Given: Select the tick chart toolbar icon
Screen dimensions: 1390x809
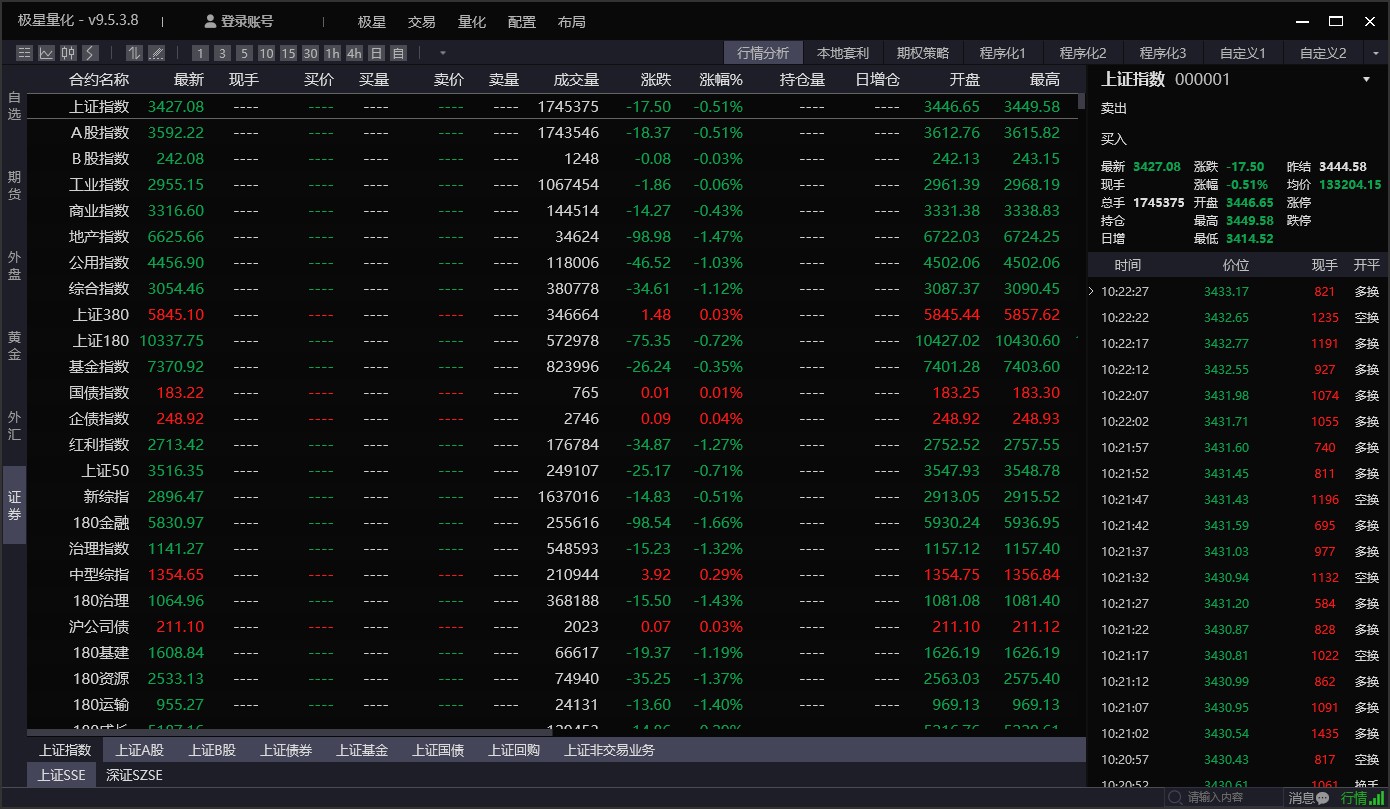Looking at the screenshot, I should coord(90,53).
